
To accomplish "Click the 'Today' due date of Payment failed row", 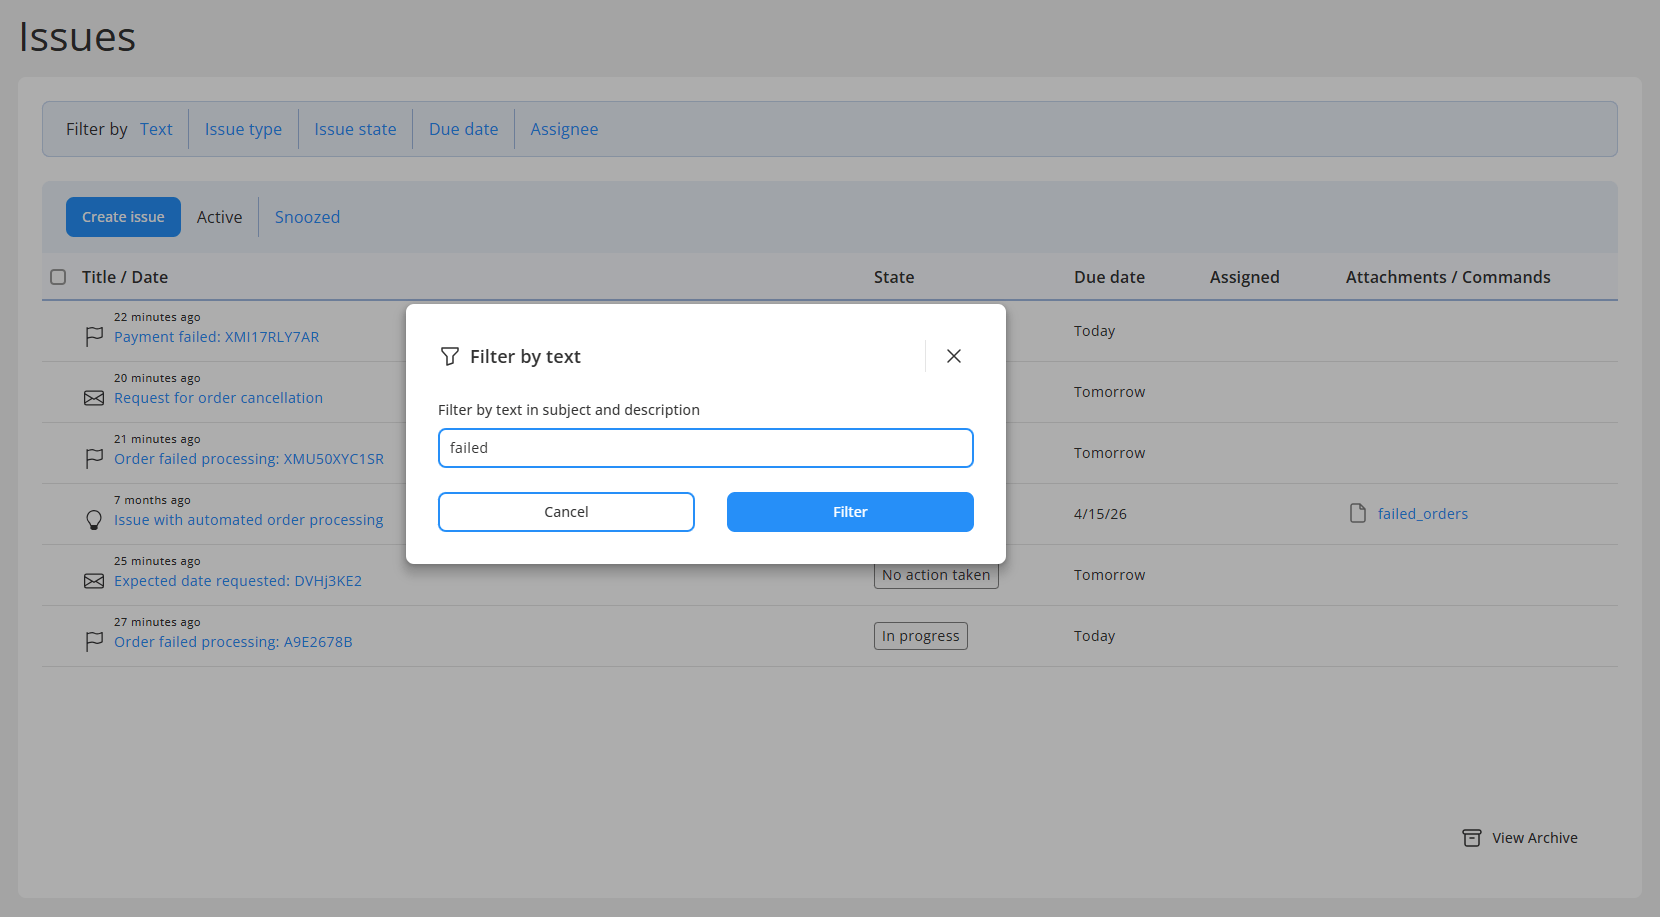I will pyautogui.click(x=1094, y=331).
